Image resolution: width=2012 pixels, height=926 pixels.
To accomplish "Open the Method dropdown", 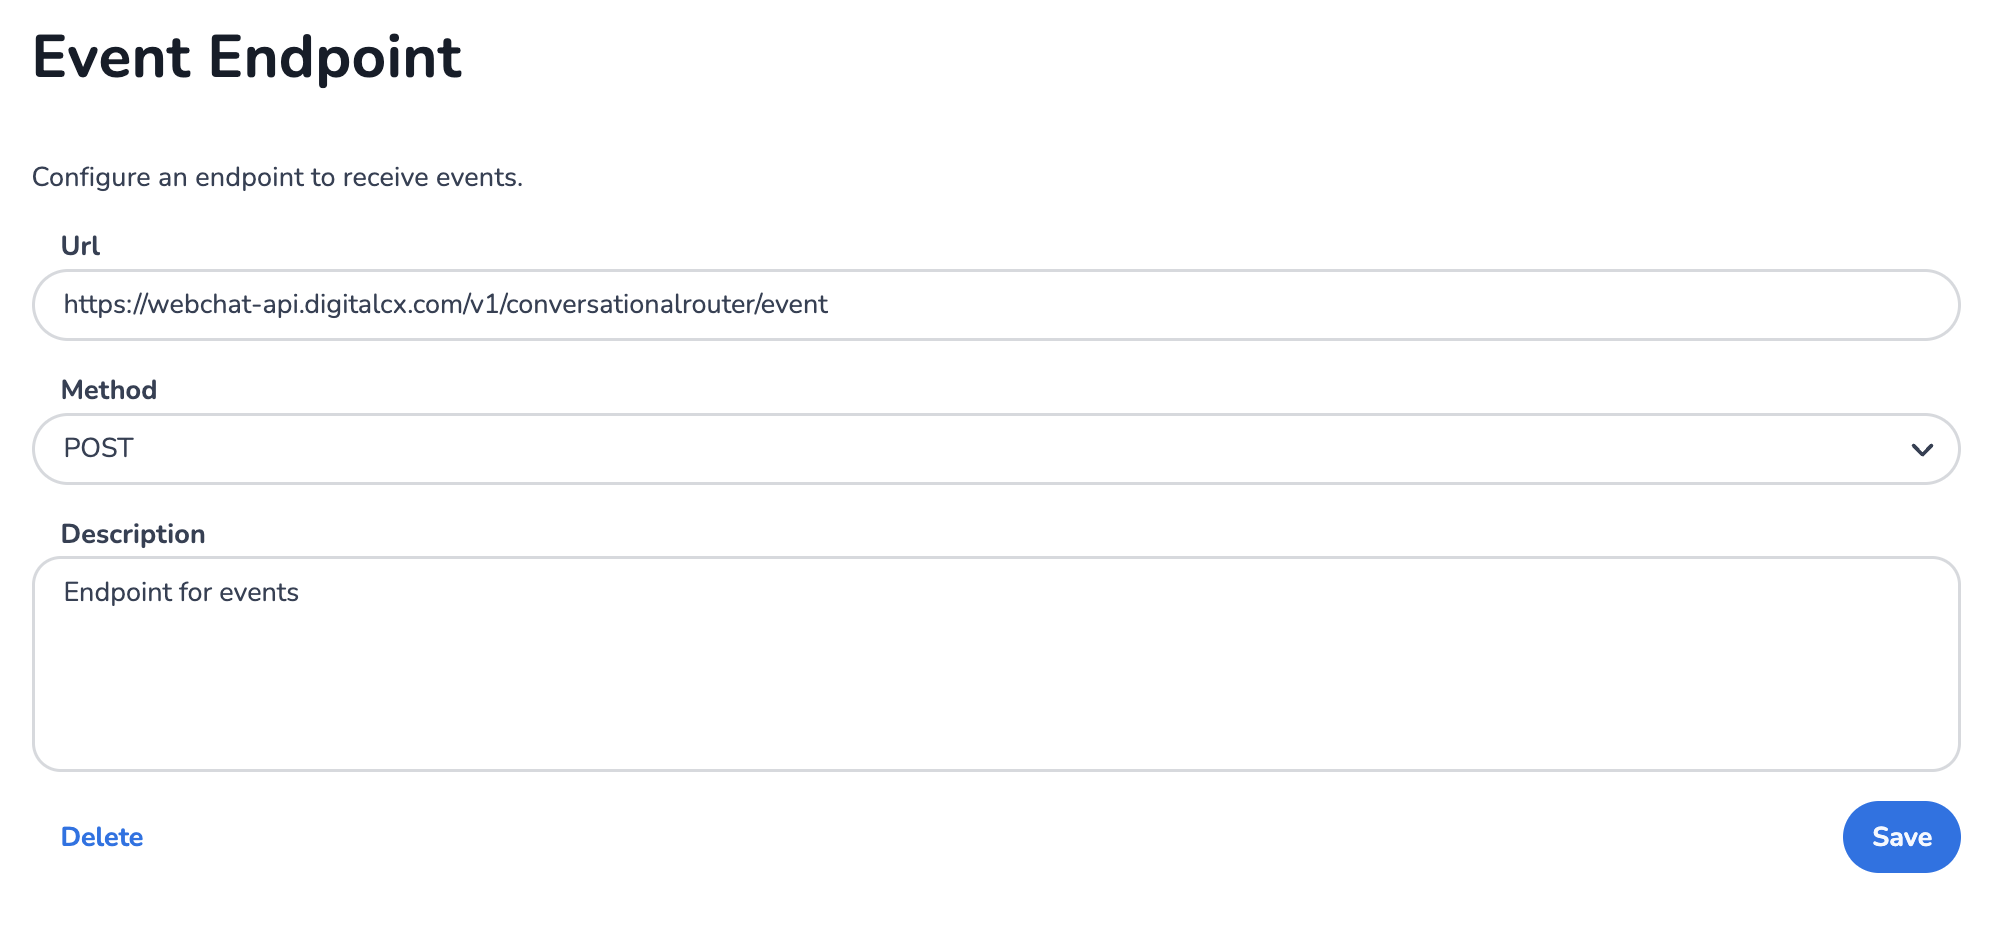I will tap(995, 449).
